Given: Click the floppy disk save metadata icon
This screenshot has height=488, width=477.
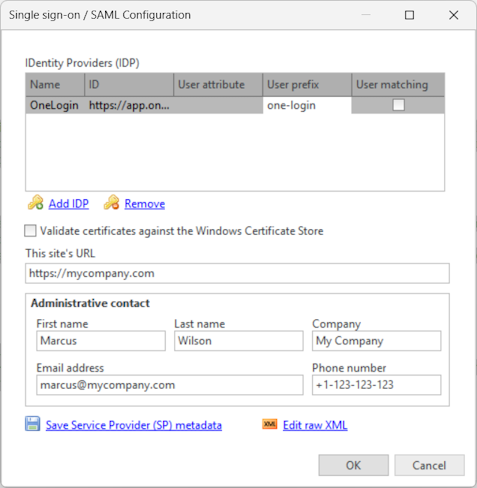Looking at the screenshot, I should click(x=33, y=424).
